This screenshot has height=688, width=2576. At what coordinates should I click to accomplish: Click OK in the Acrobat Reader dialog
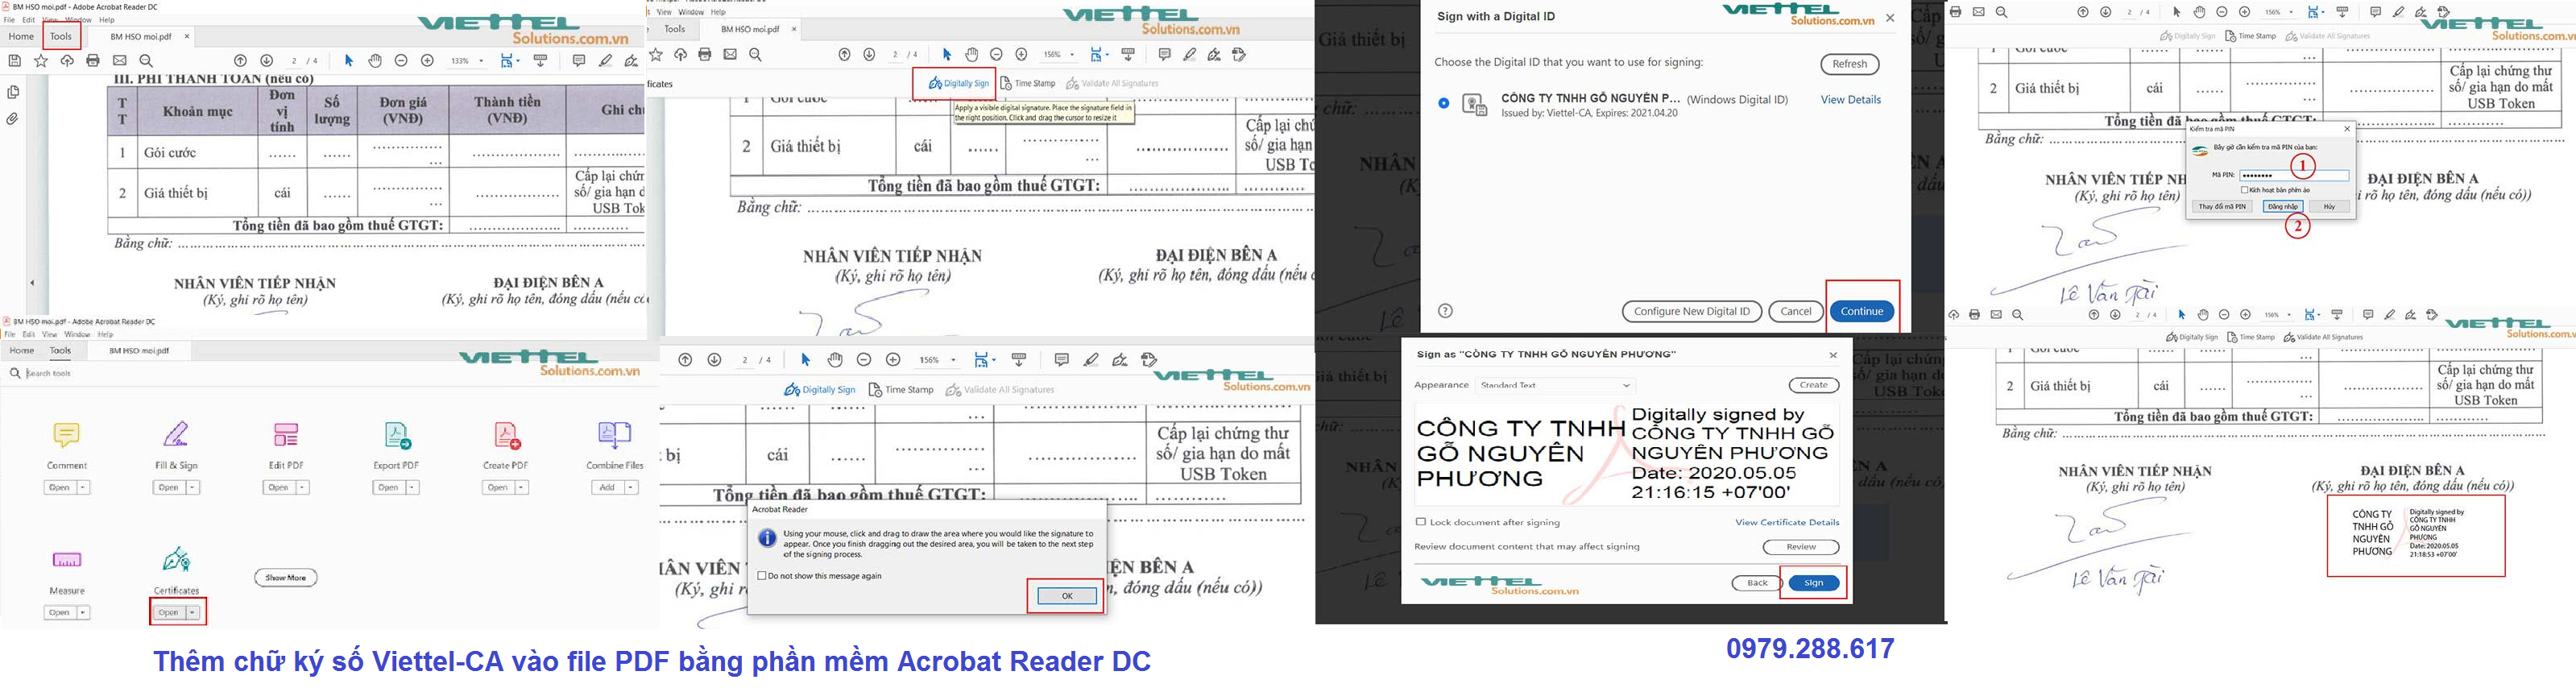tap(1067, 595)
